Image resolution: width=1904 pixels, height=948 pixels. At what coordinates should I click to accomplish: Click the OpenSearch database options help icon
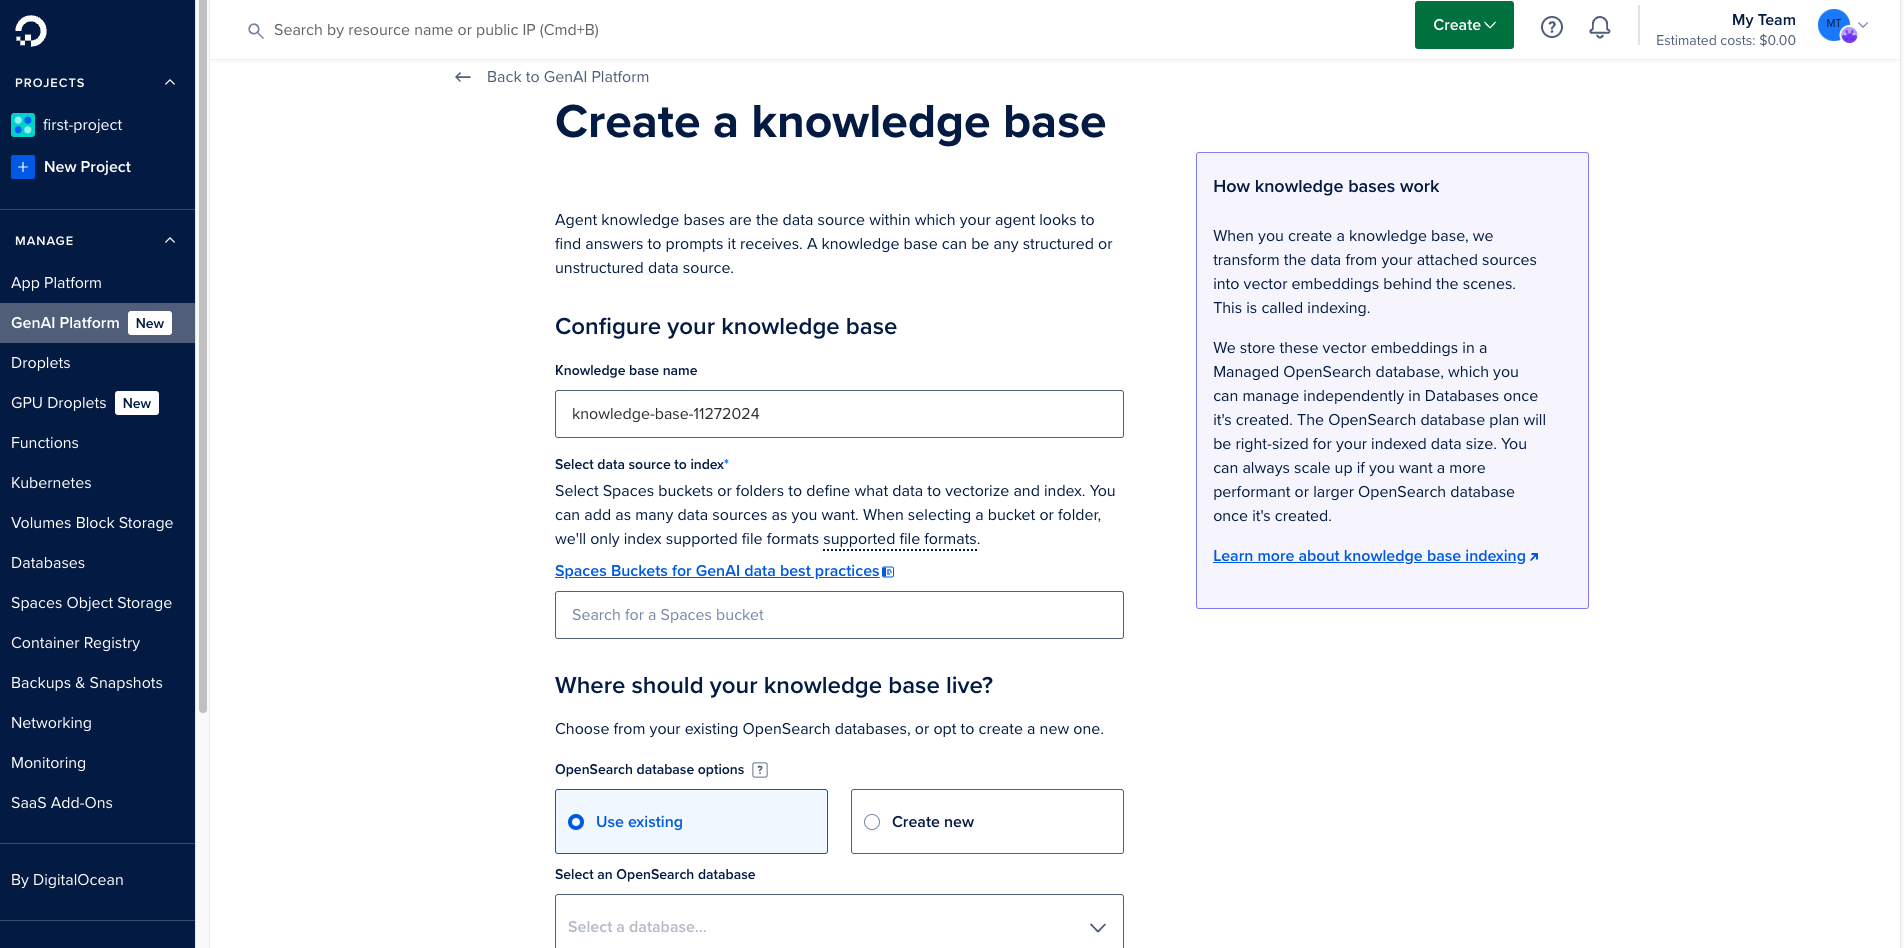(760, 770)
